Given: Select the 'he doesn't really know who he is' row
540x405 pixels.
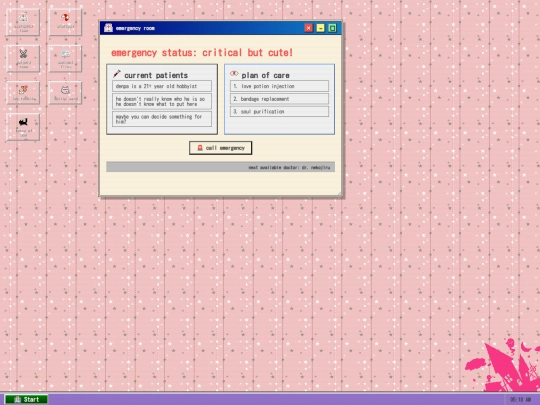Looking at the screenshot, I should [x=162, y=101].
